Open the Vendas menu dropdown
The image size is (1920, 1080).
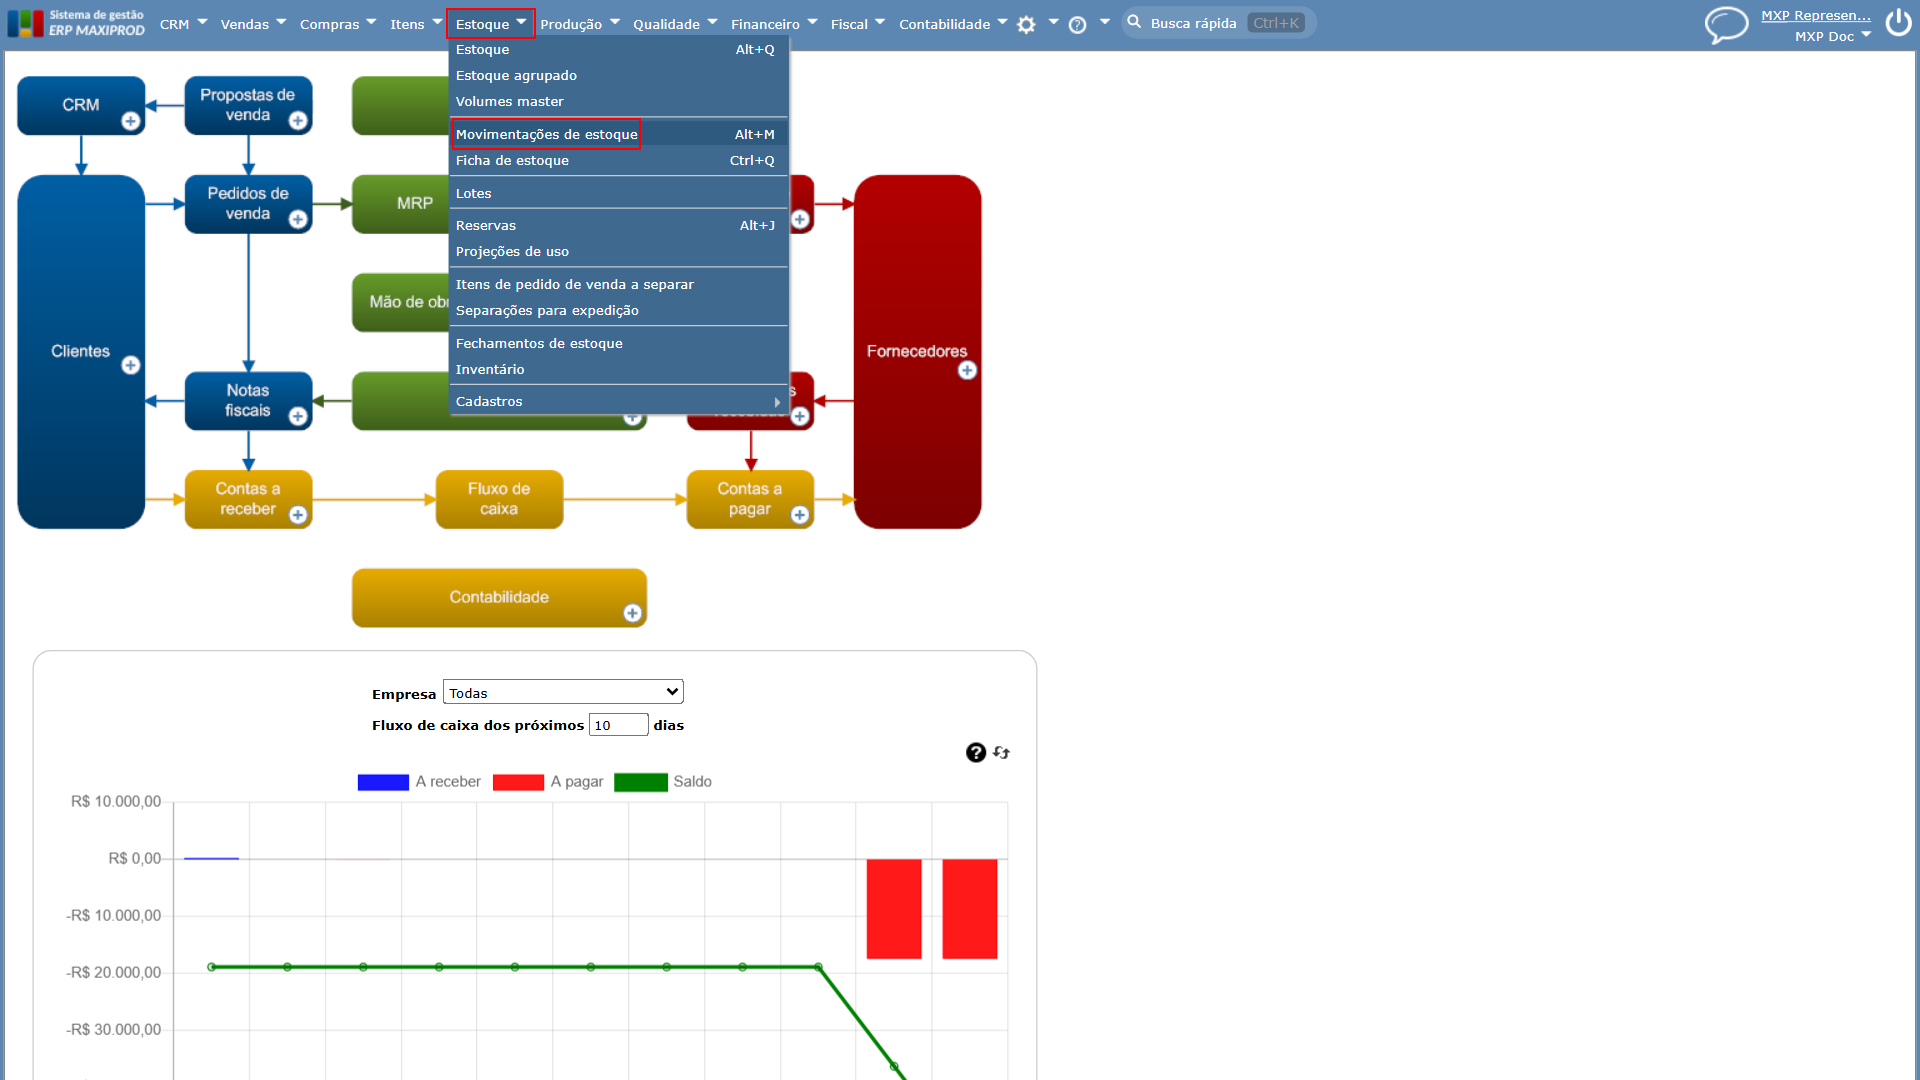(x=253, y=24)
